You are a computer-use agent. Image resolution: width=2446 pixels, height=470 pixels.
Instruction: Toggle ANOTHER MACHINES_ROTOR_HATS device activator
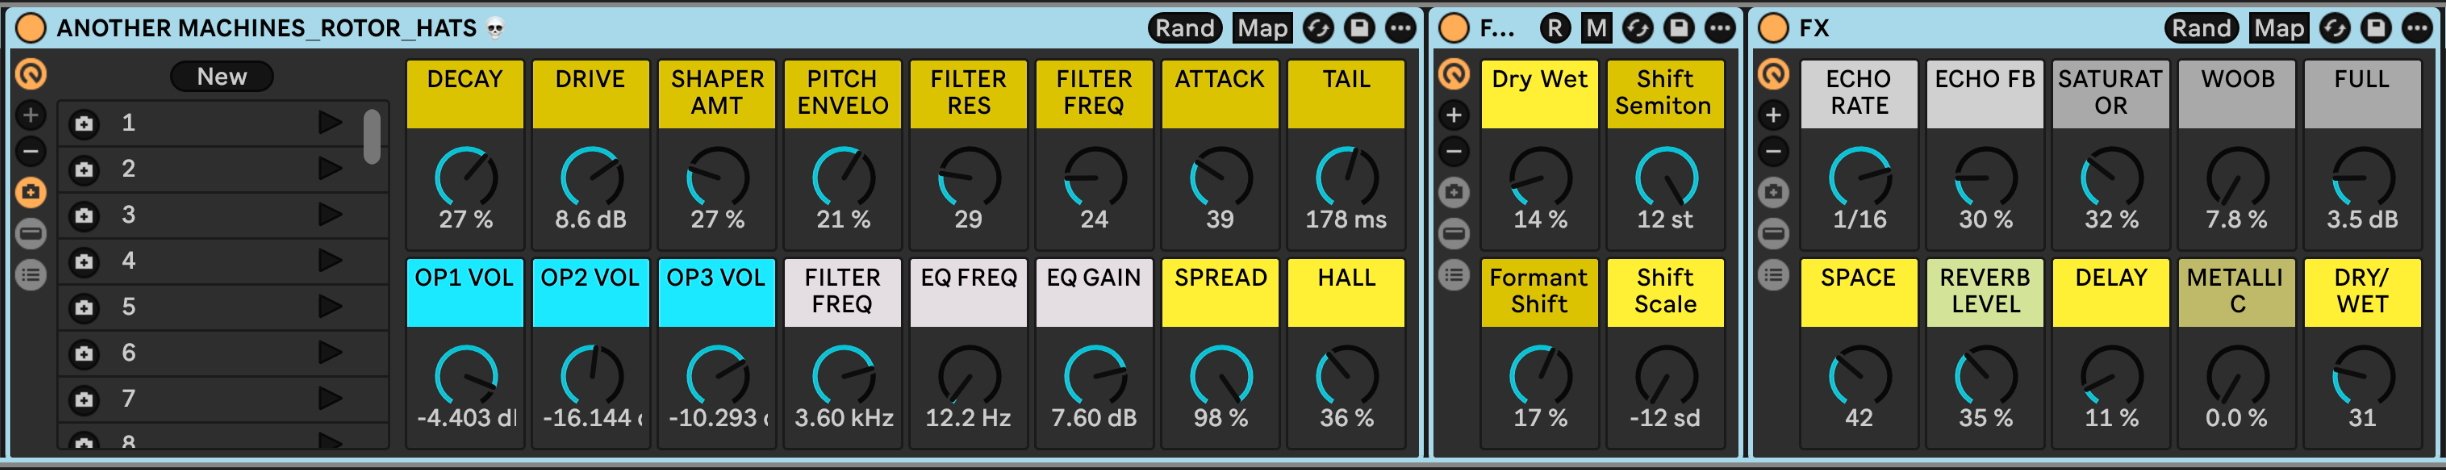coord(31,28)
